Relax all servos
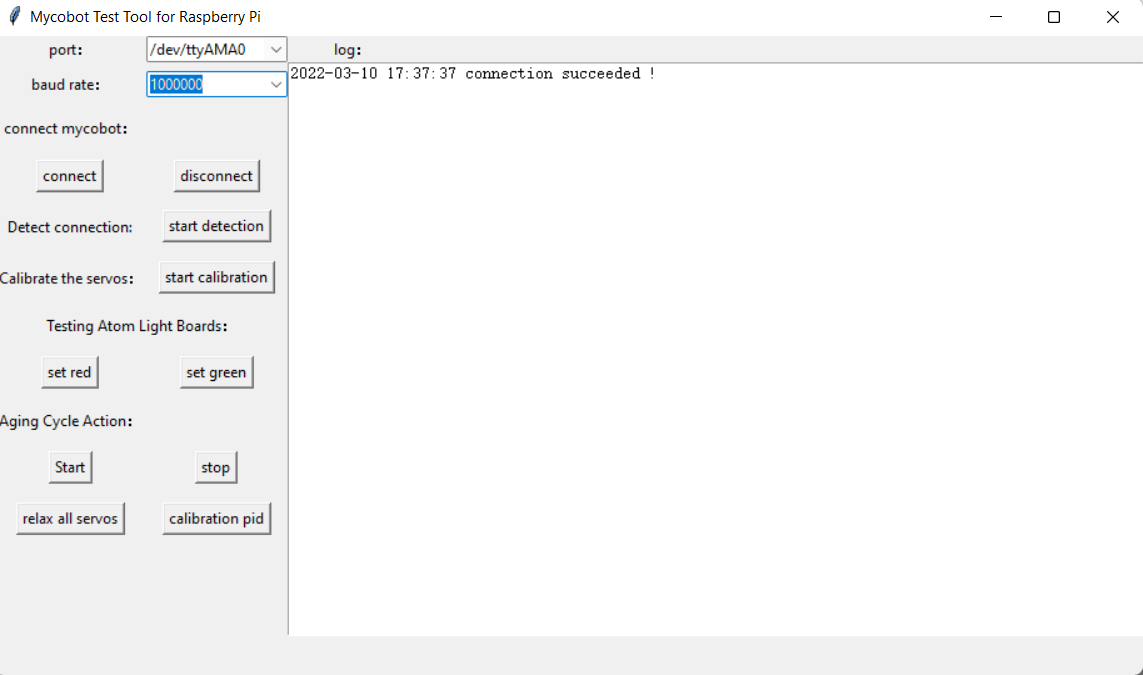The width and height of the screenshot is (1143, 675). tap(70, 518)
